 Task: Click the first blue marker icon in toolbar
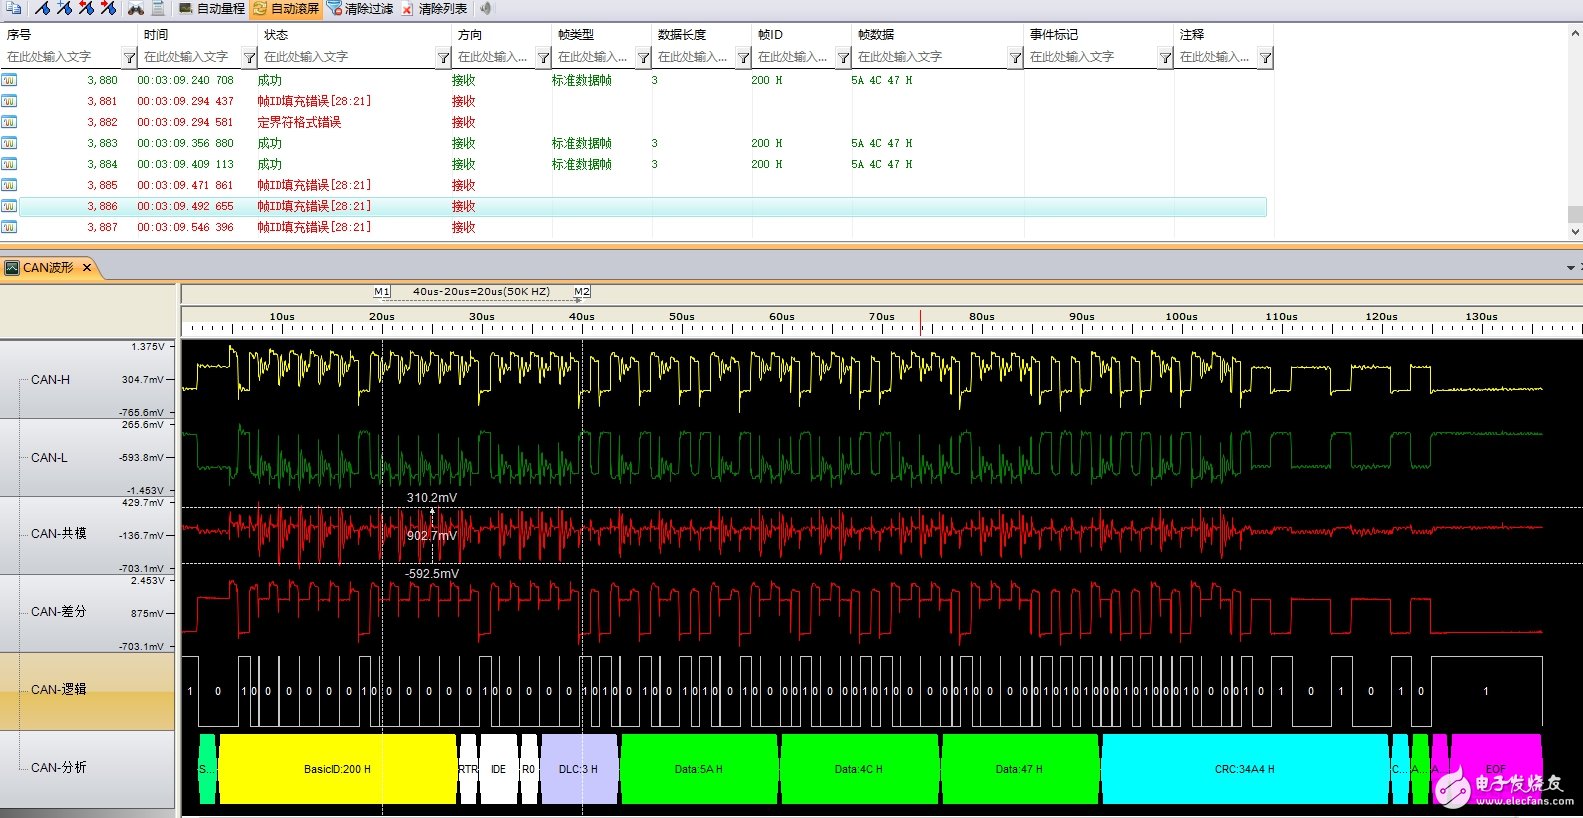click(x=43, y=8)
